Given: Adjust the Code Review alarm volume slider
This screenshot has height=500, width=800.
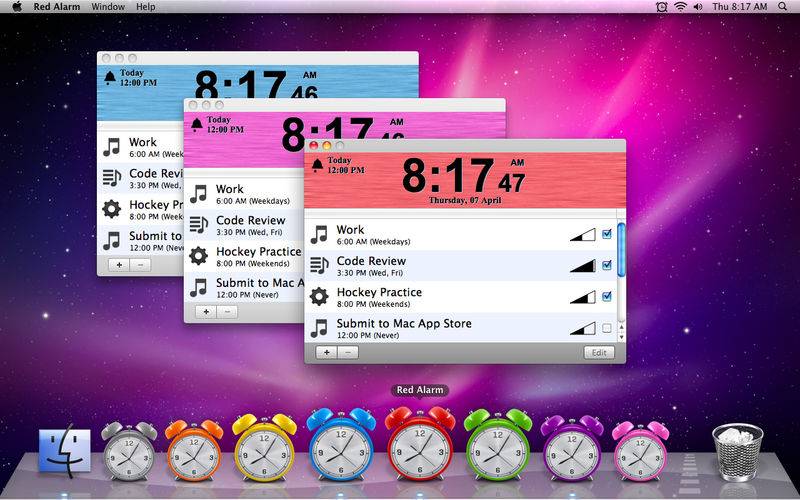Looking at the screenshot, I should [583, 266].
